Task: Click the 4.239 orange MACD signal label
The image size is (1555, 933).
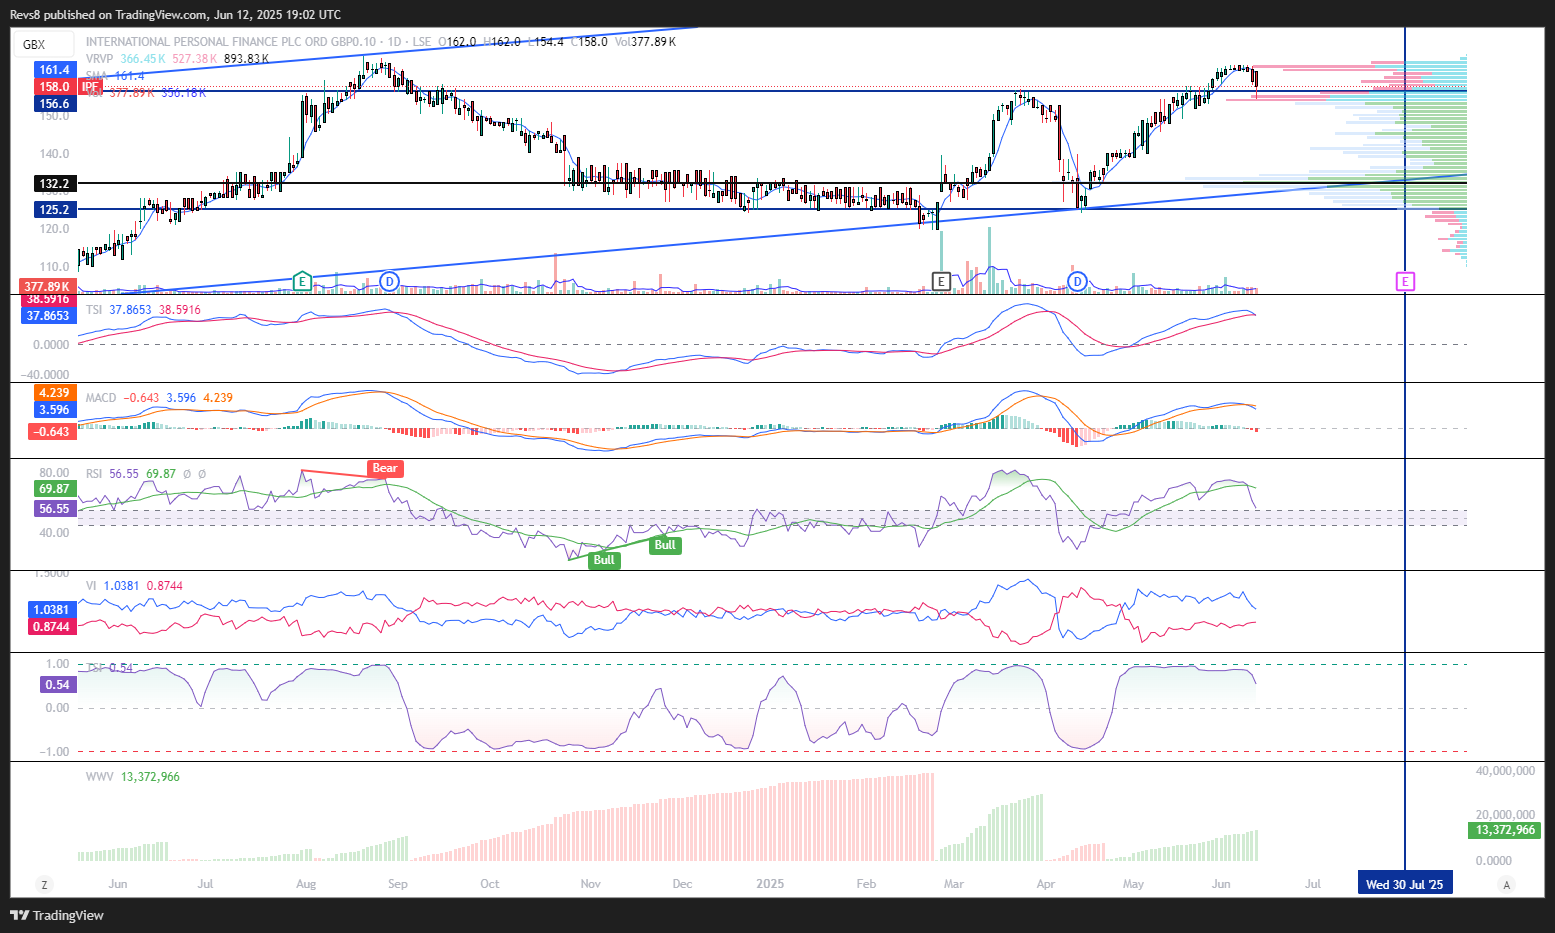Action: click(54, 393)
